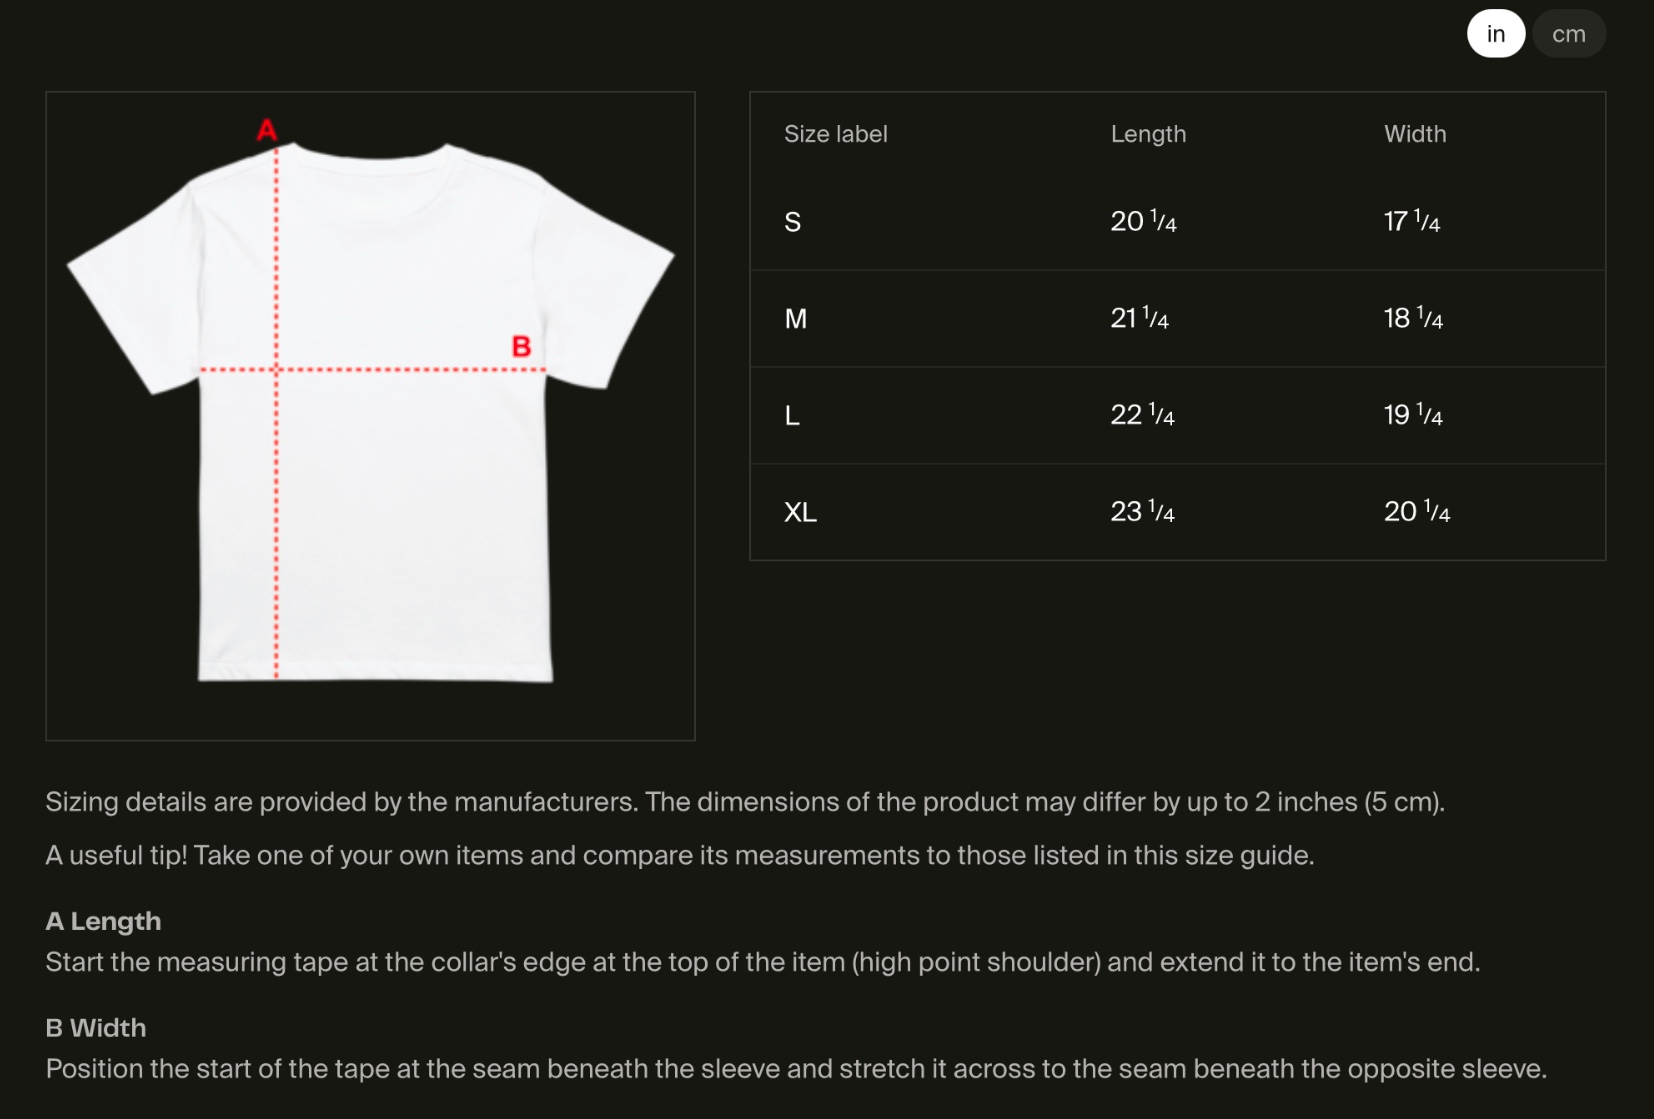Click the 'A Length' heading

pyautogui.click(x=103, y=921)
